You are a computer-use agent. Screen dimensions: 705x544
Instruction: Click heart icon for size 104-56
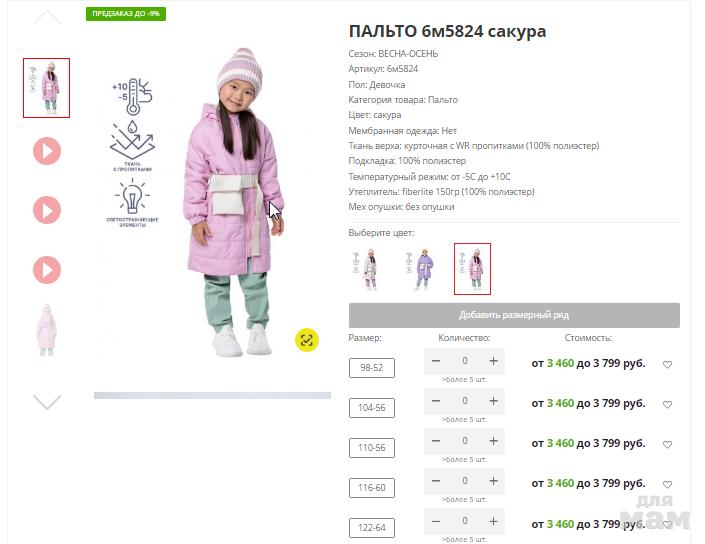click(667, 405)
